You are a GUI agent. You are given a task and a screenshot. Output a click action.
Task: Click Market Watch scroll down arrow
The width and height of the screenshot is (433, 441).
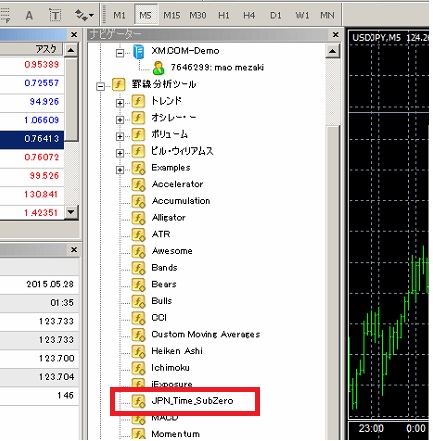(71, 212)
